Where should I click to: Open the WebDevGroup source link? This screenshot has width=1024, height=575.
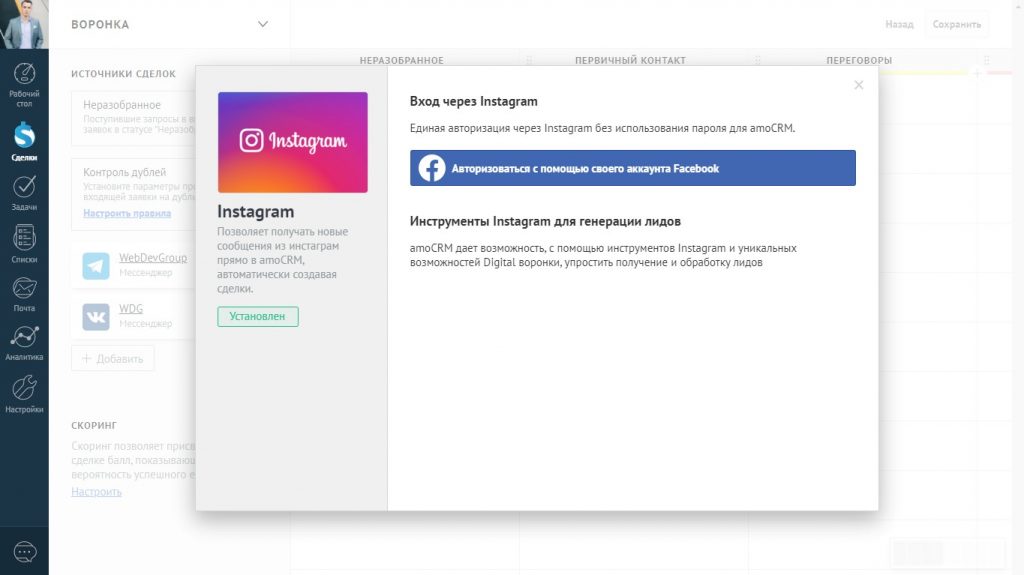coord(153,257)
